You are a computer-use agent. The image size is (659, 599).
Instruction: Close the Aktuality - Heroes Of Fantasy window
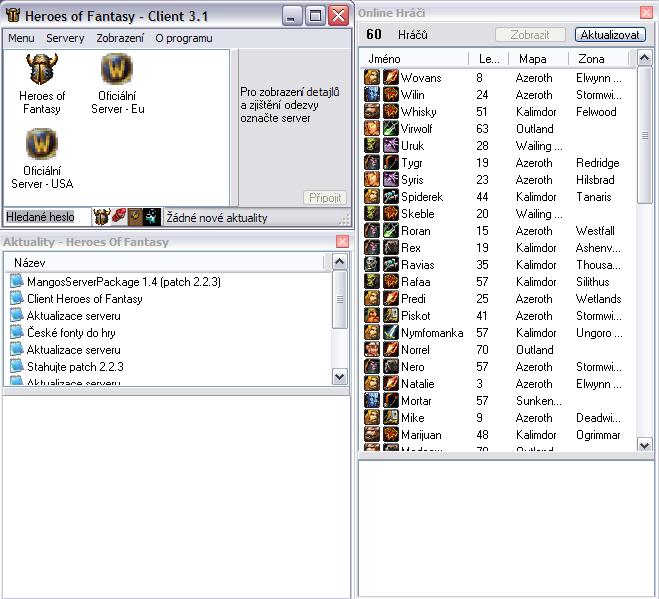pos(343,241)
